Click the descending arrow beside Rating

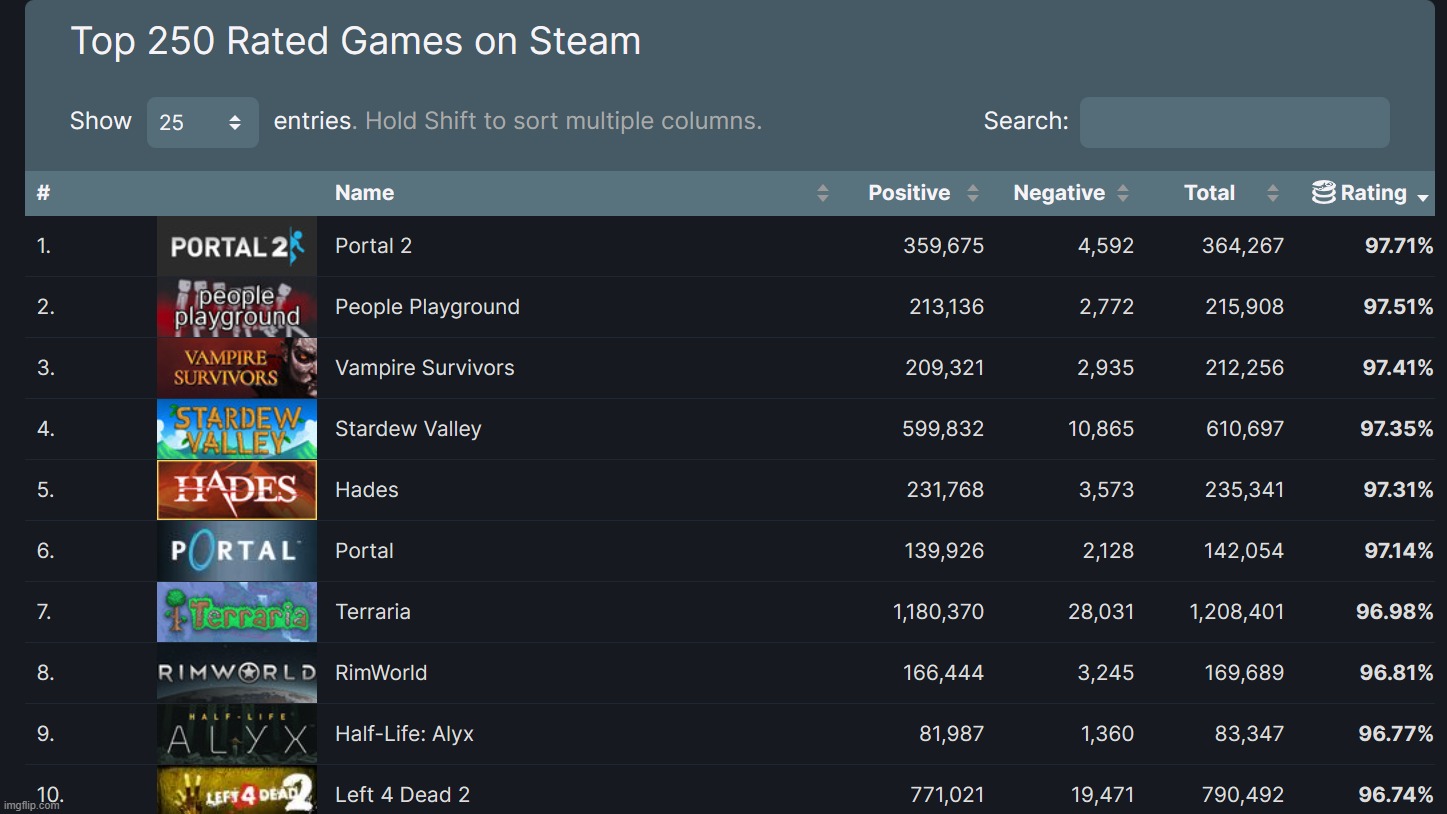(x=1423, y=197)
